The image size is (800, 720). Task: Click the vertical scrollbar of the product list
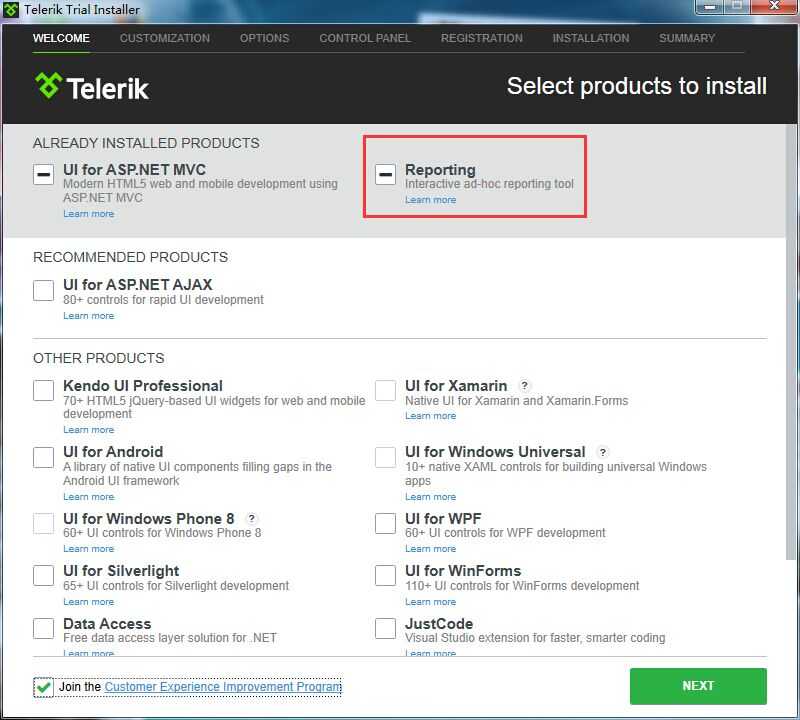click(x=792, y=342)
